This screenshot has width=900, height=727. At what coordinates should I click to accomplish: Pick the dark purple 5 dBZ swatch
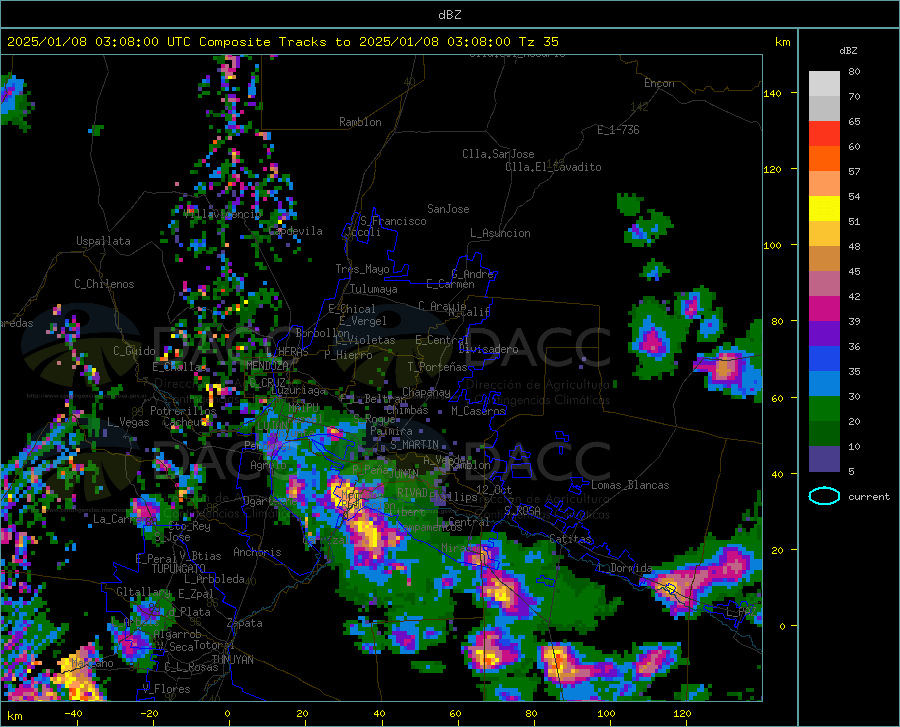(x=824, y=458)
